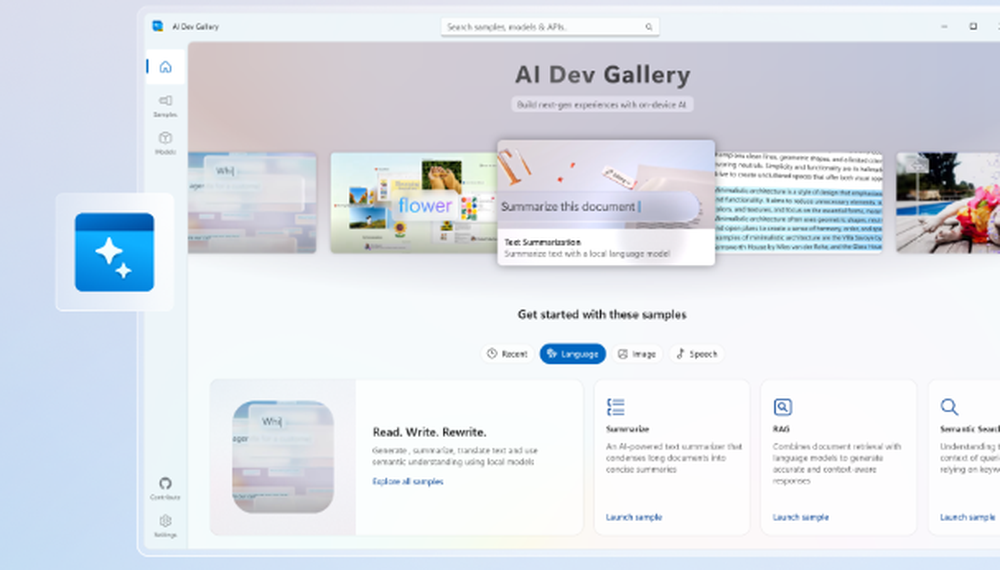
Task: Launch sample for Semantic Search card
Action: point(967,517)
